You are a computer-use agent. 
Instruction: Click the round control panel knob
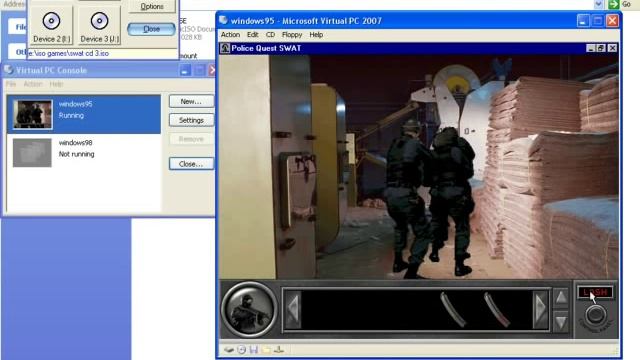click(x=596, y=315)
